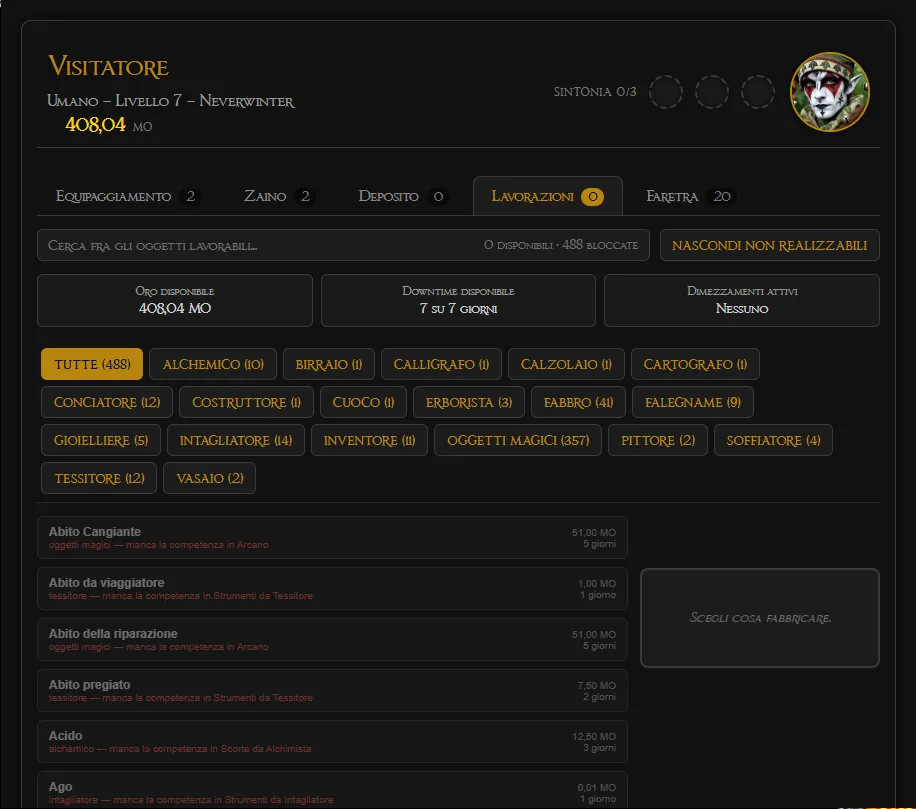This screenshot has height=809, width=916.
Task: Select the Cuoco filter
Action: (x=363, y=402)
